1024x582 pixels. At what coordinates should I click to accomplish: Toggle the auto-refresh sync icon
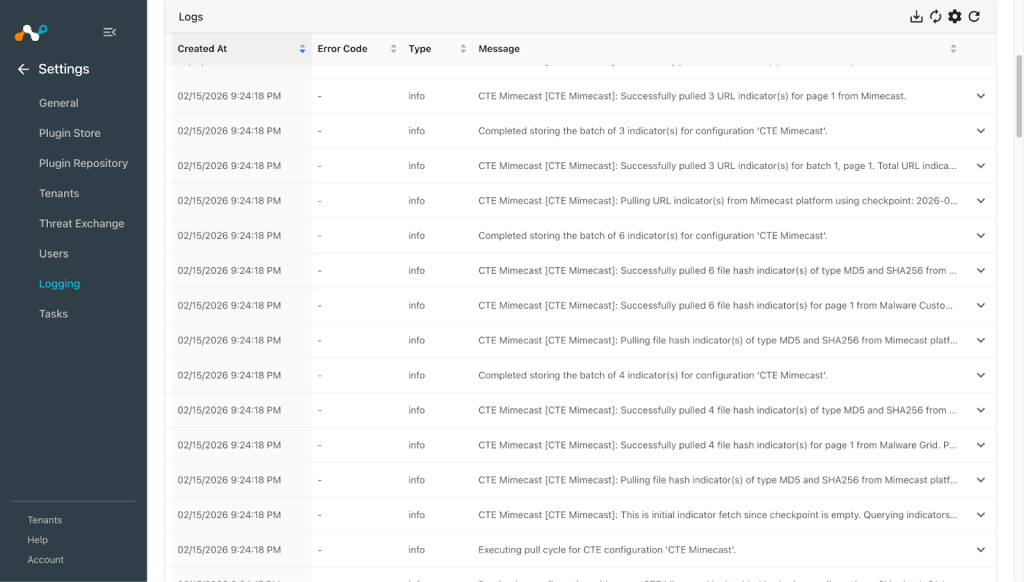(936, 17)
